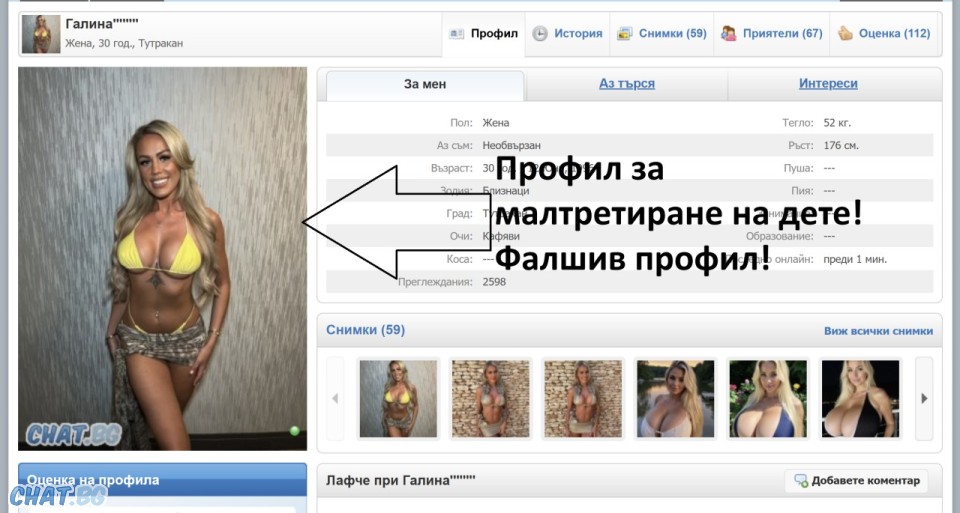
Task: Click the large profile photo
Action: (162, 258)
